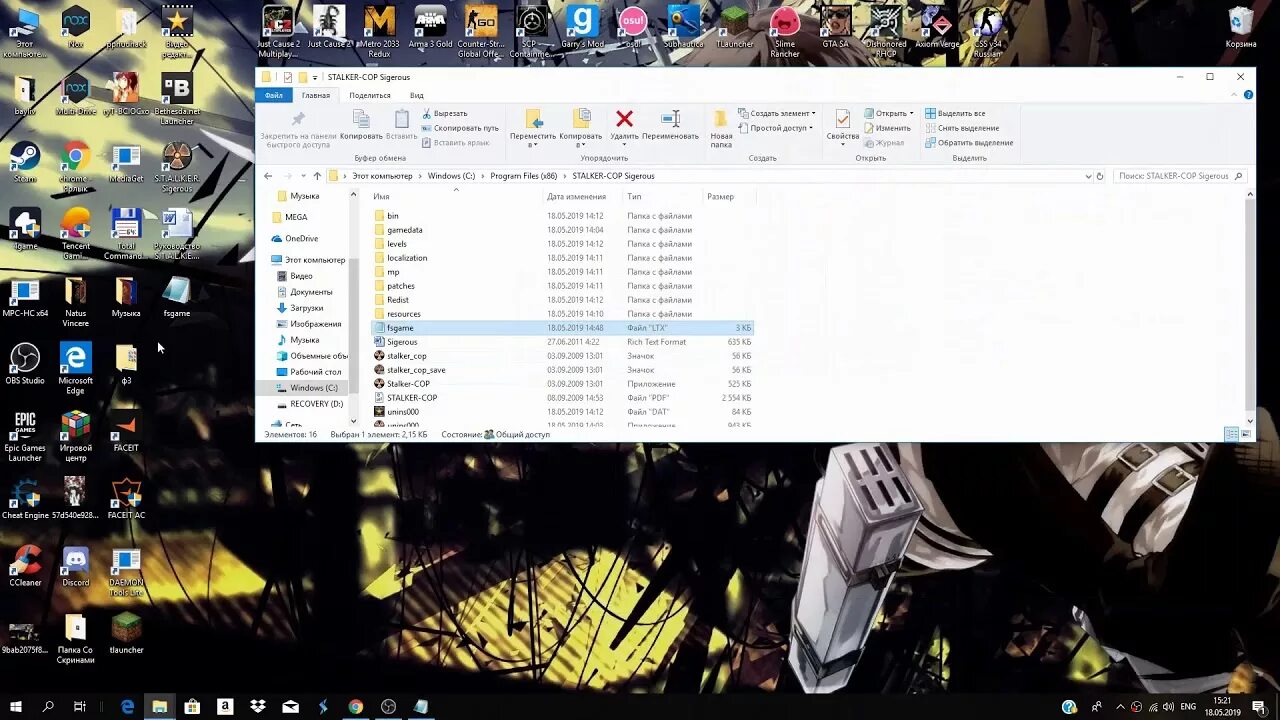Click the Delete (Удалить) red X icon

click(x=625, y=119)
